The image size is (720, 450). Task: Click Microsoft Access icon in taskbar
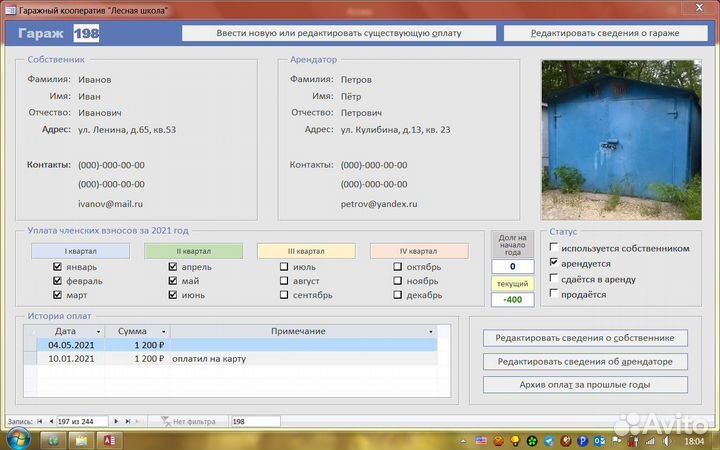point(108,440)
